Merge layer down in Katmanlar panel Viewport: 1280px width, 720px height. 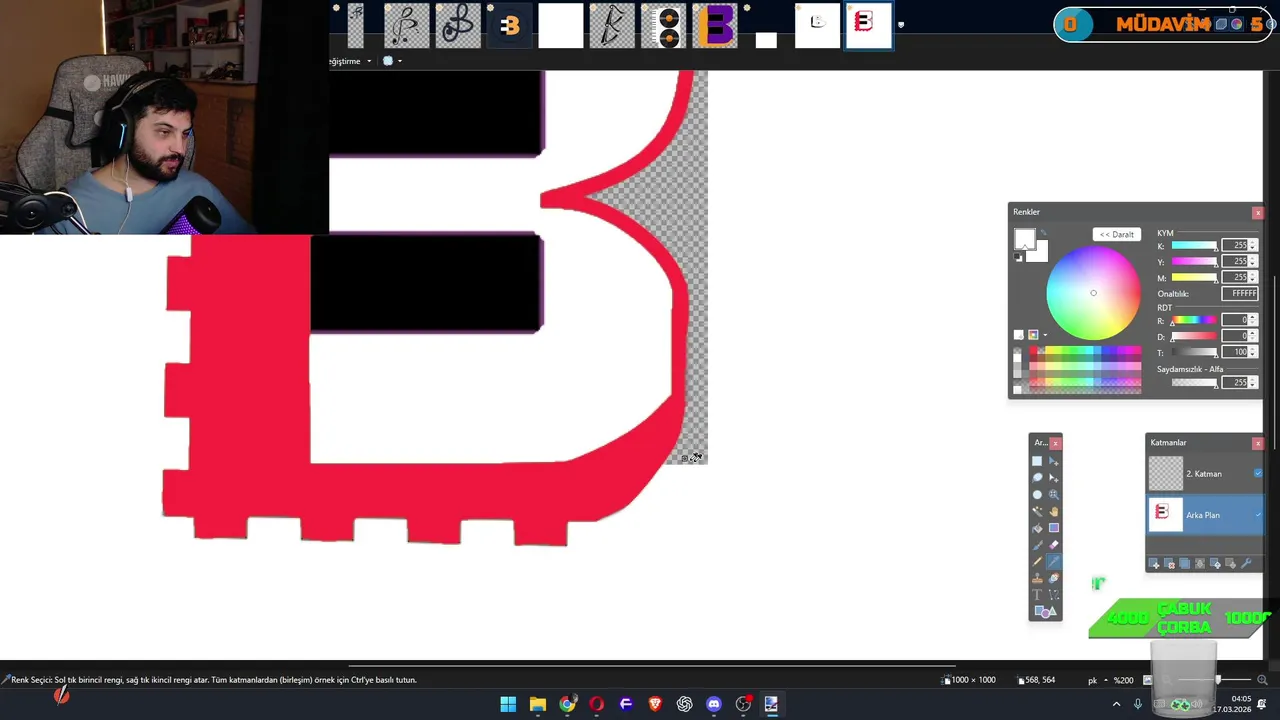pyautogui.click(x=1200, y=563)
